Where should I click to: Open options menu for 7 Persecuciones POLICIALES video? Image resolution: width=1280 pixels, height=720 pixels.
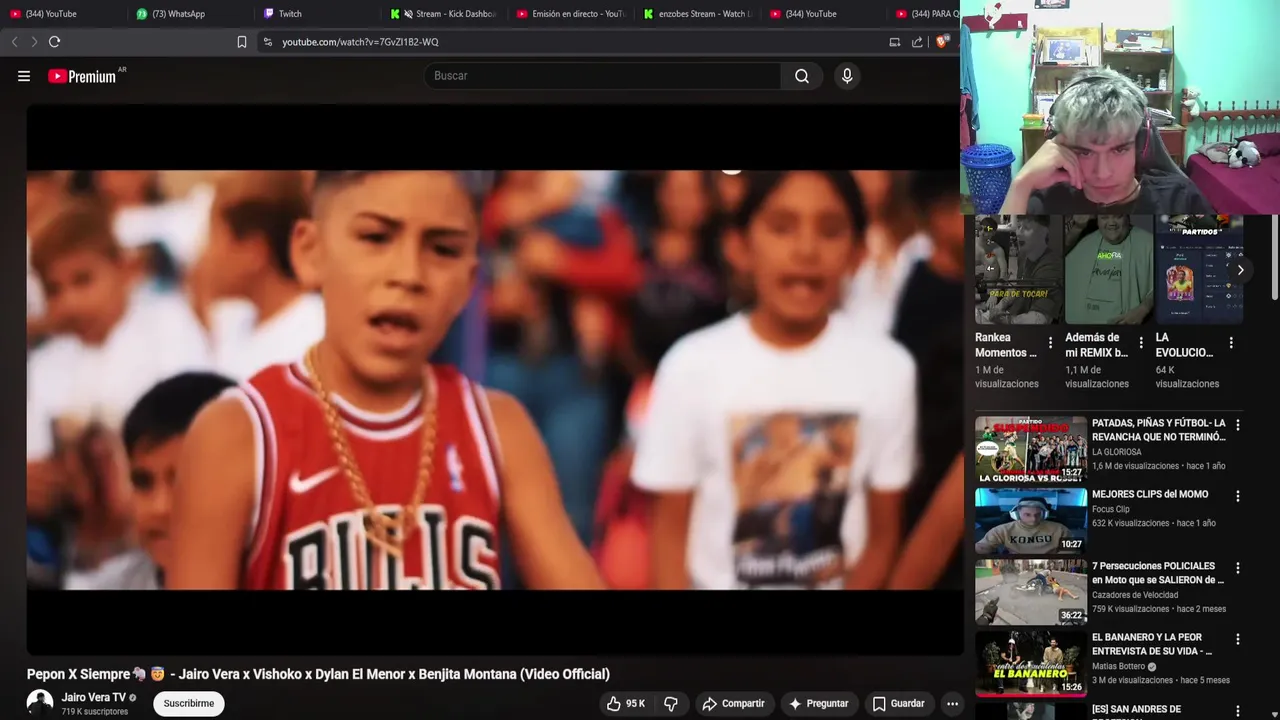pyautogui.click(x=1238, y=568)
